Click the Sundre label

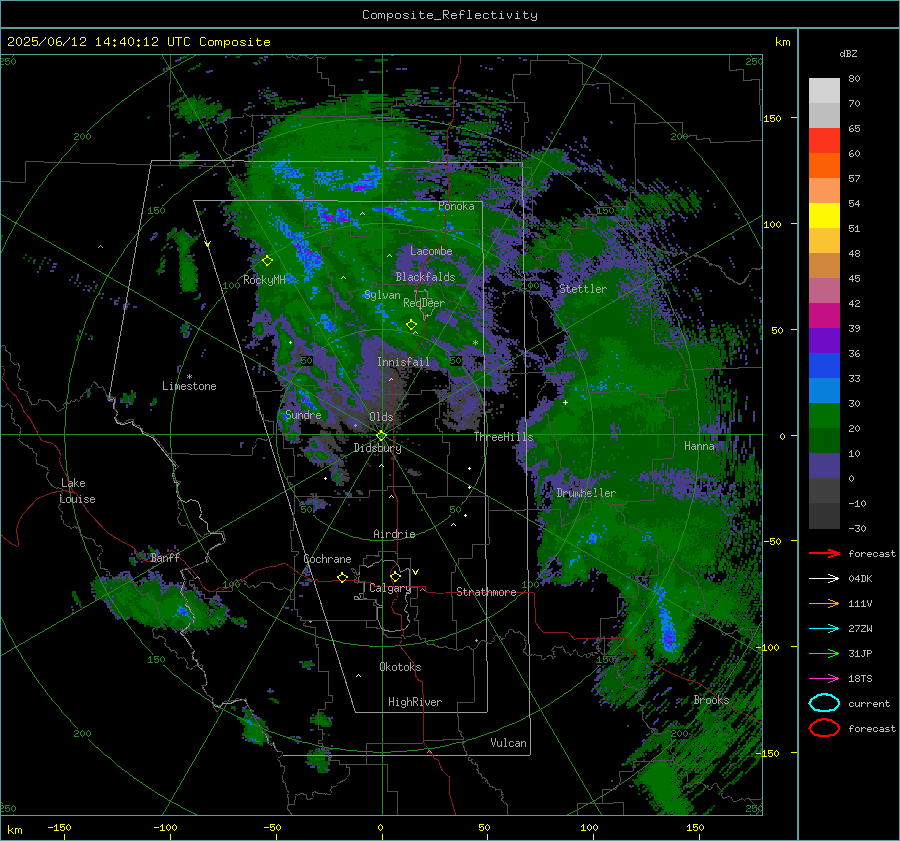(303, 415)
